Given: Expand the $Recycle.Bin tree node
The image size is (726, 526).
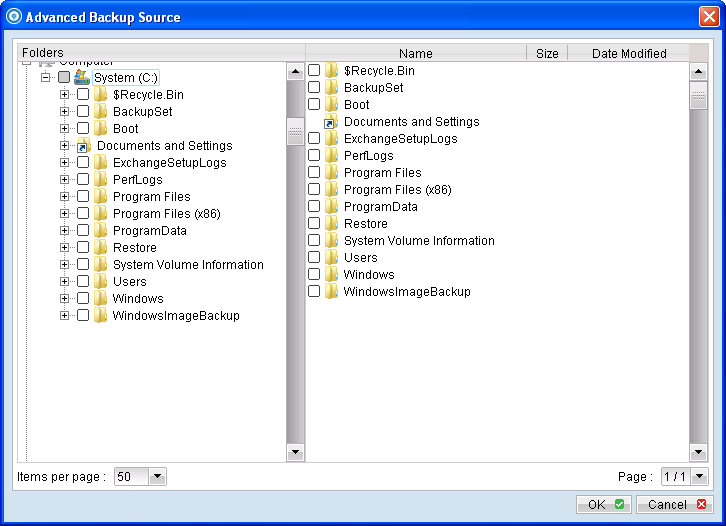Looking at the screenshot, I should coord(64,94).
